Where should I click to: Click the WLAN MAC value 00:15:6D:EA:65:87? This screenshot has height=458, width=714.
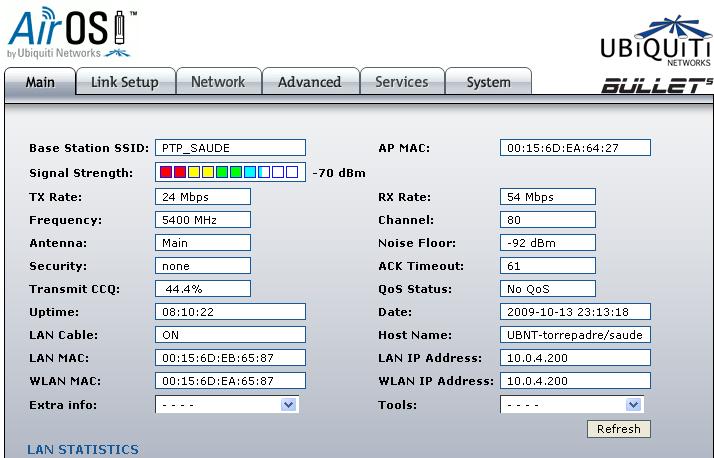point(230,381)
